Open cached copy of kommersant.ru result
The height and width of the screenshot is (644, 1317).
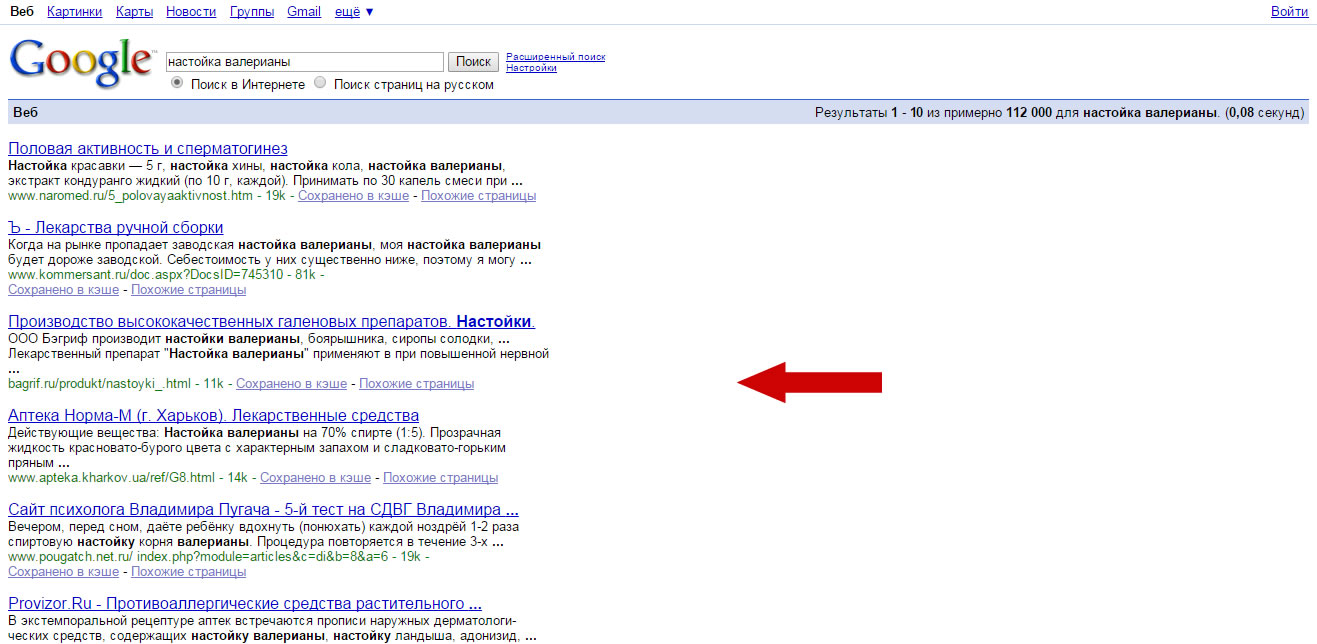pyautogui.click(x=63, y=290)
